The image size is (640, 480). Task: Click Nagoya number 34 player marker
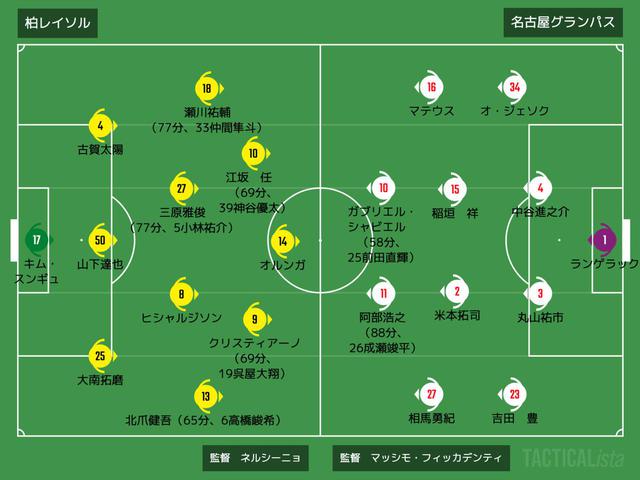513,87
